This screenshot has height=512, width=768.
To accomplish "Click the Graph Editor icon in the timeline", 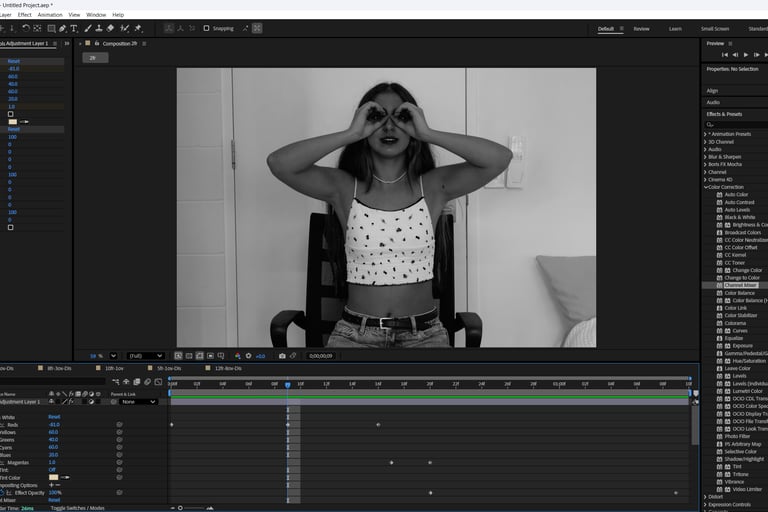I will [x=158, y=382].
